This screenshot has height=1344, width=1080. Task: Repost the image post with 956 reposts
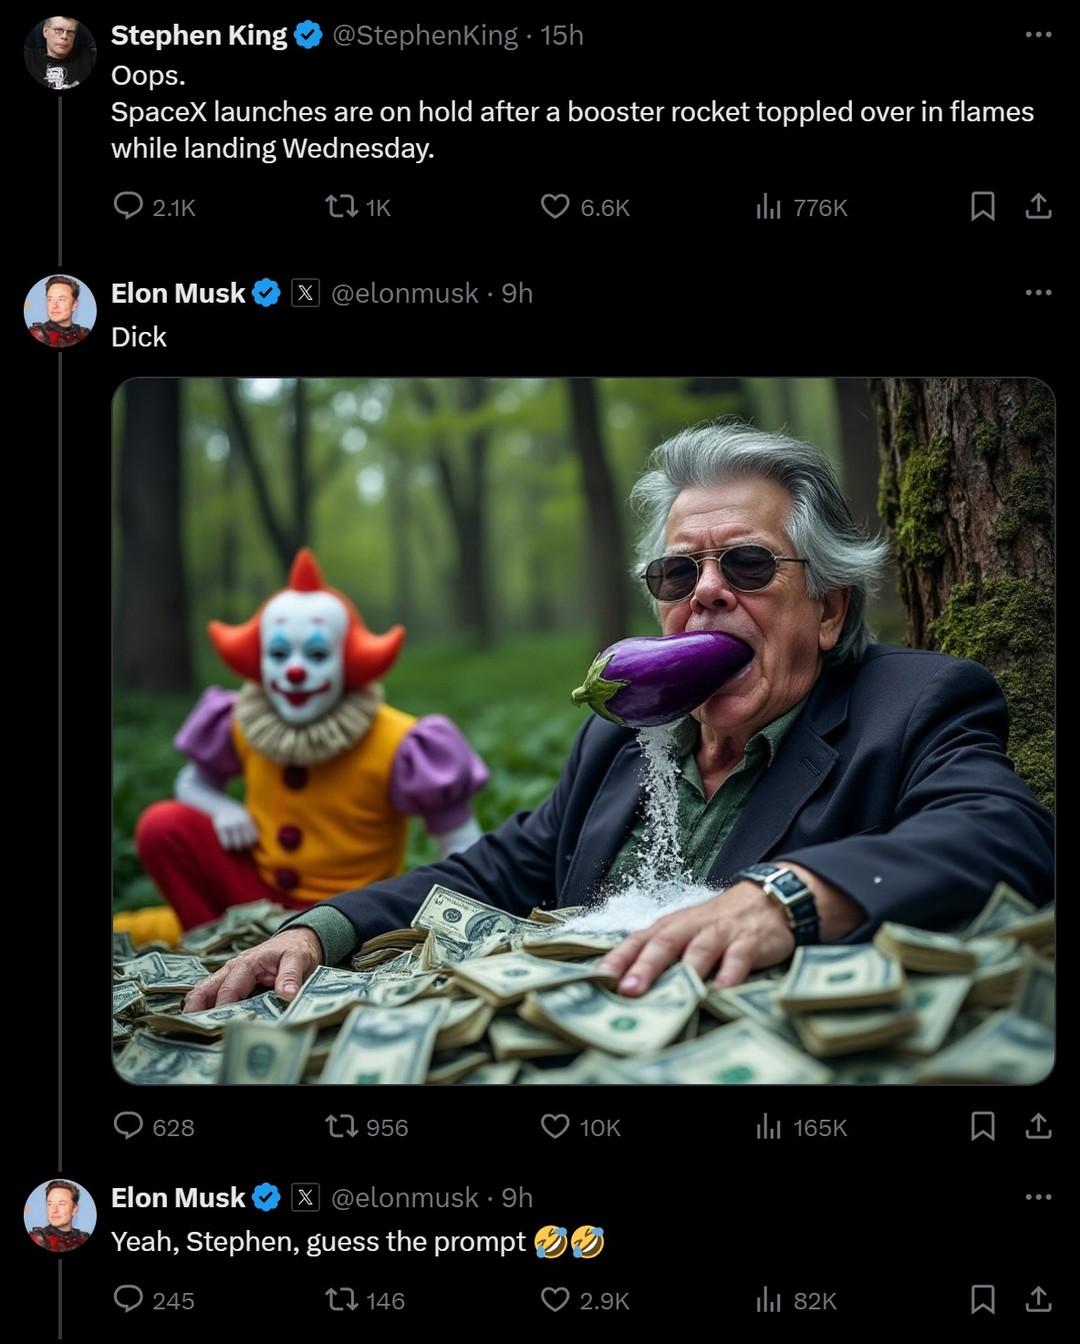pyautogui.click(x=341, y=1126)
